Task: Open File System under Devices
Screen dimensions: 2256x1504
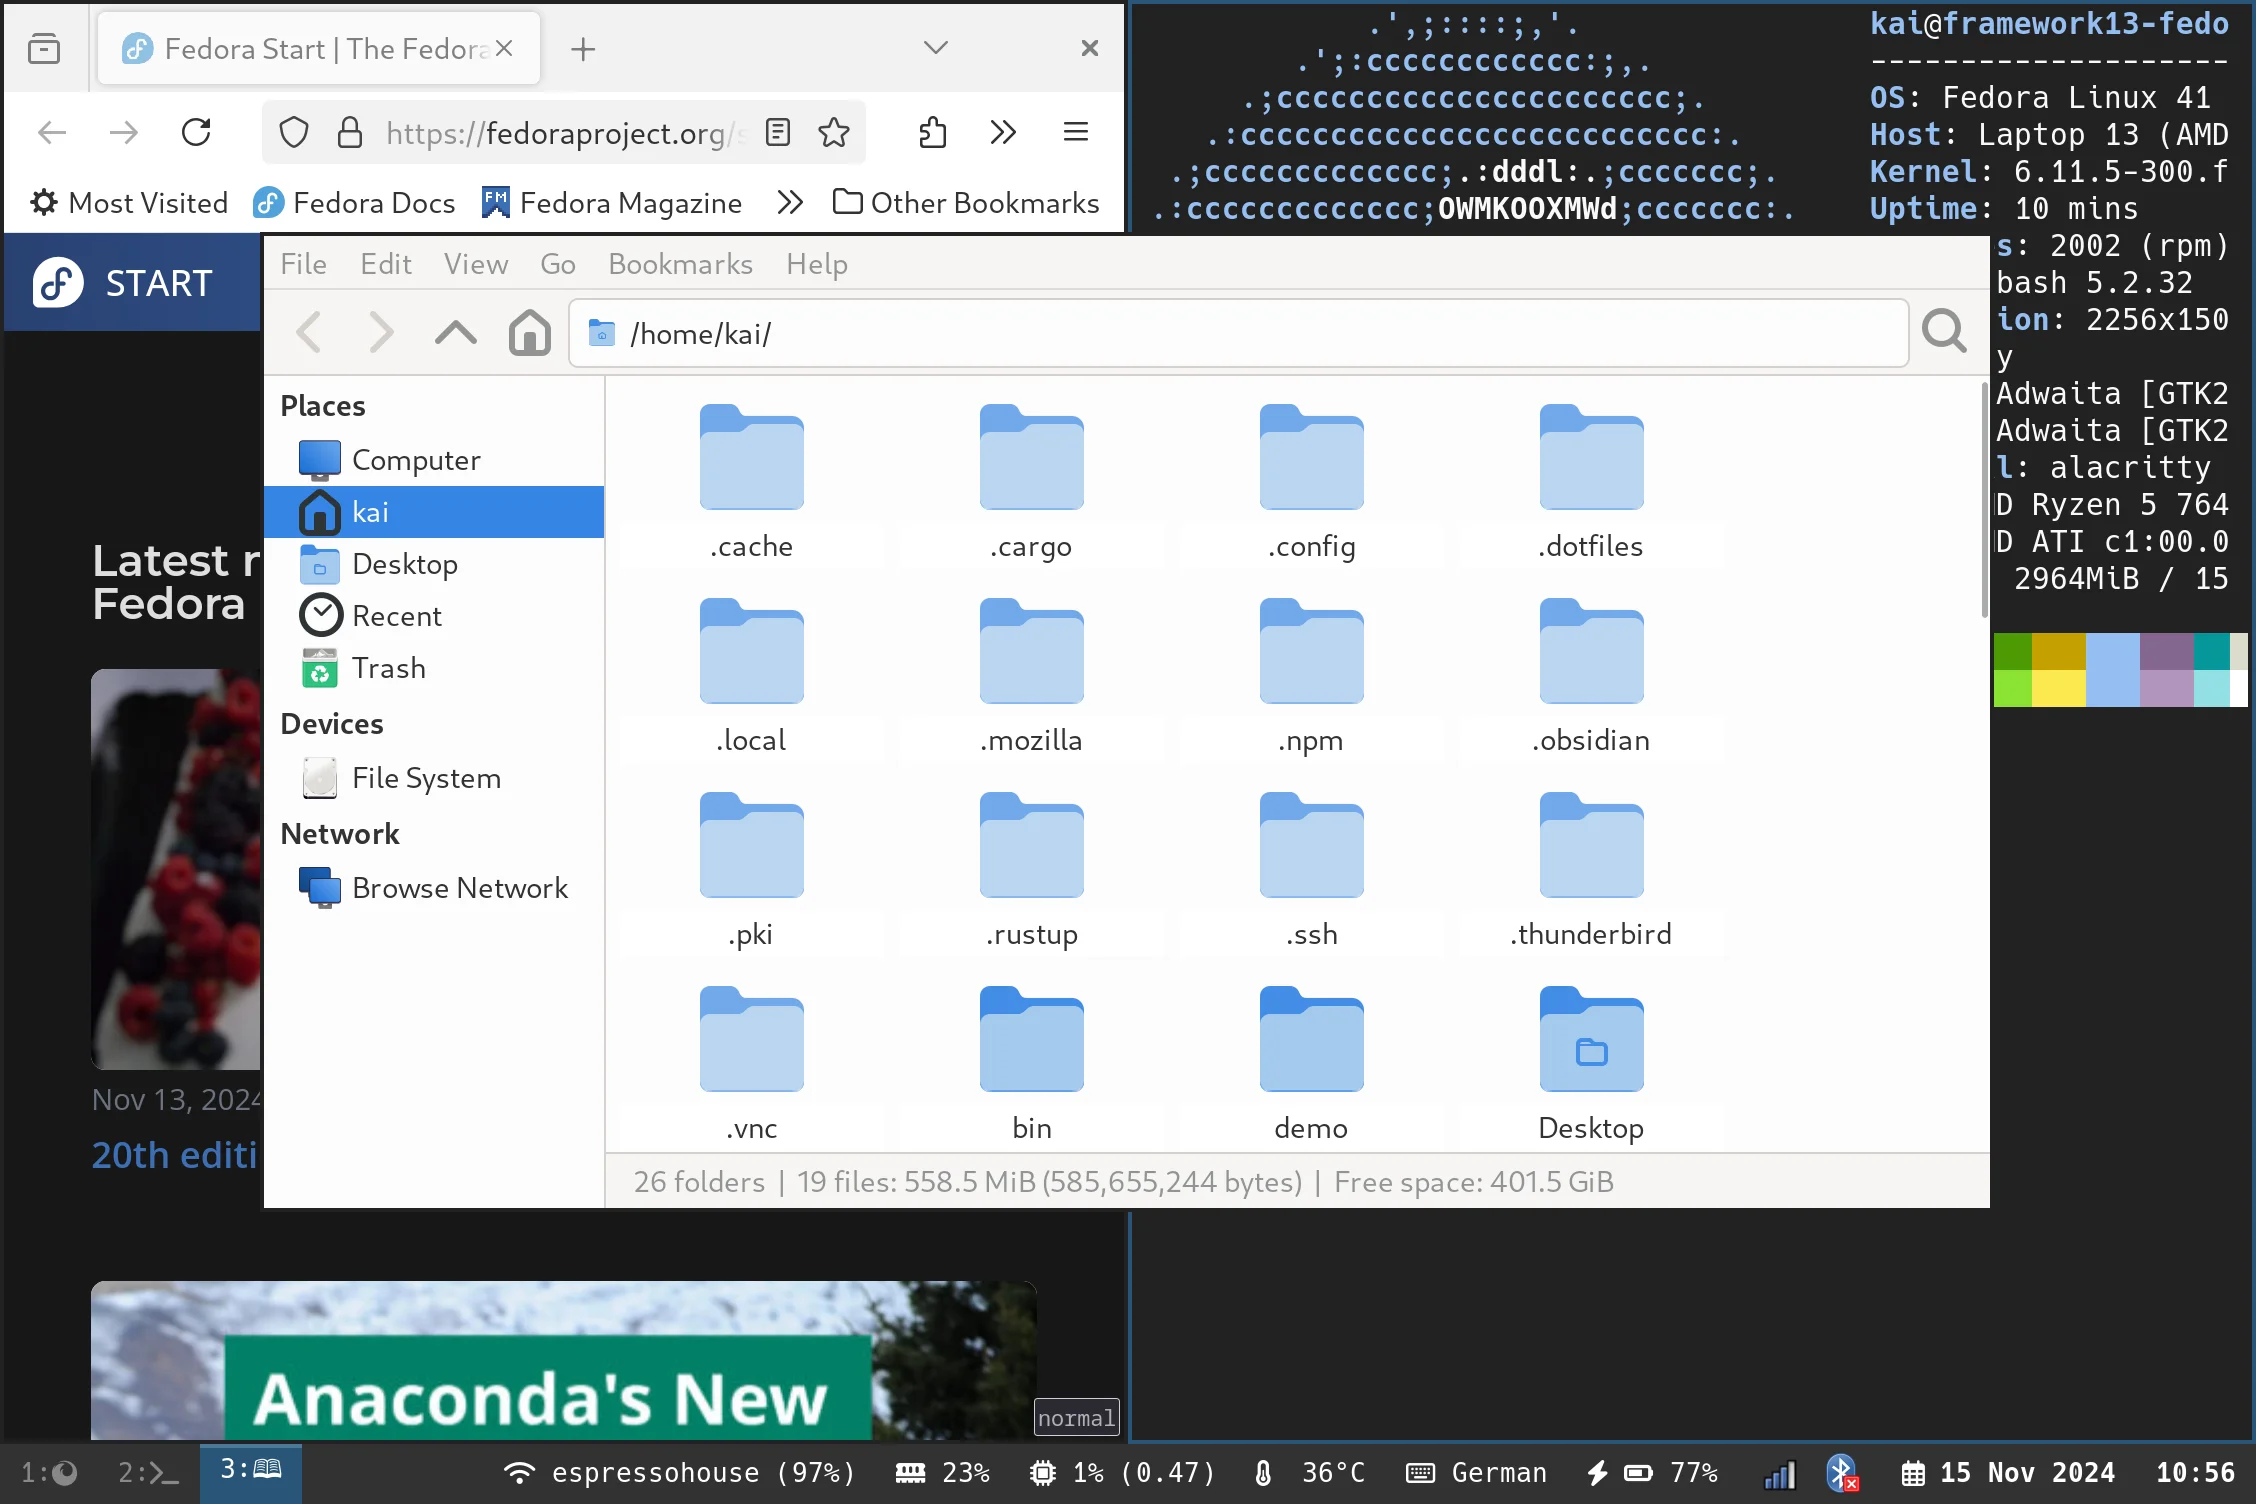Action: [x=426, y=777]
